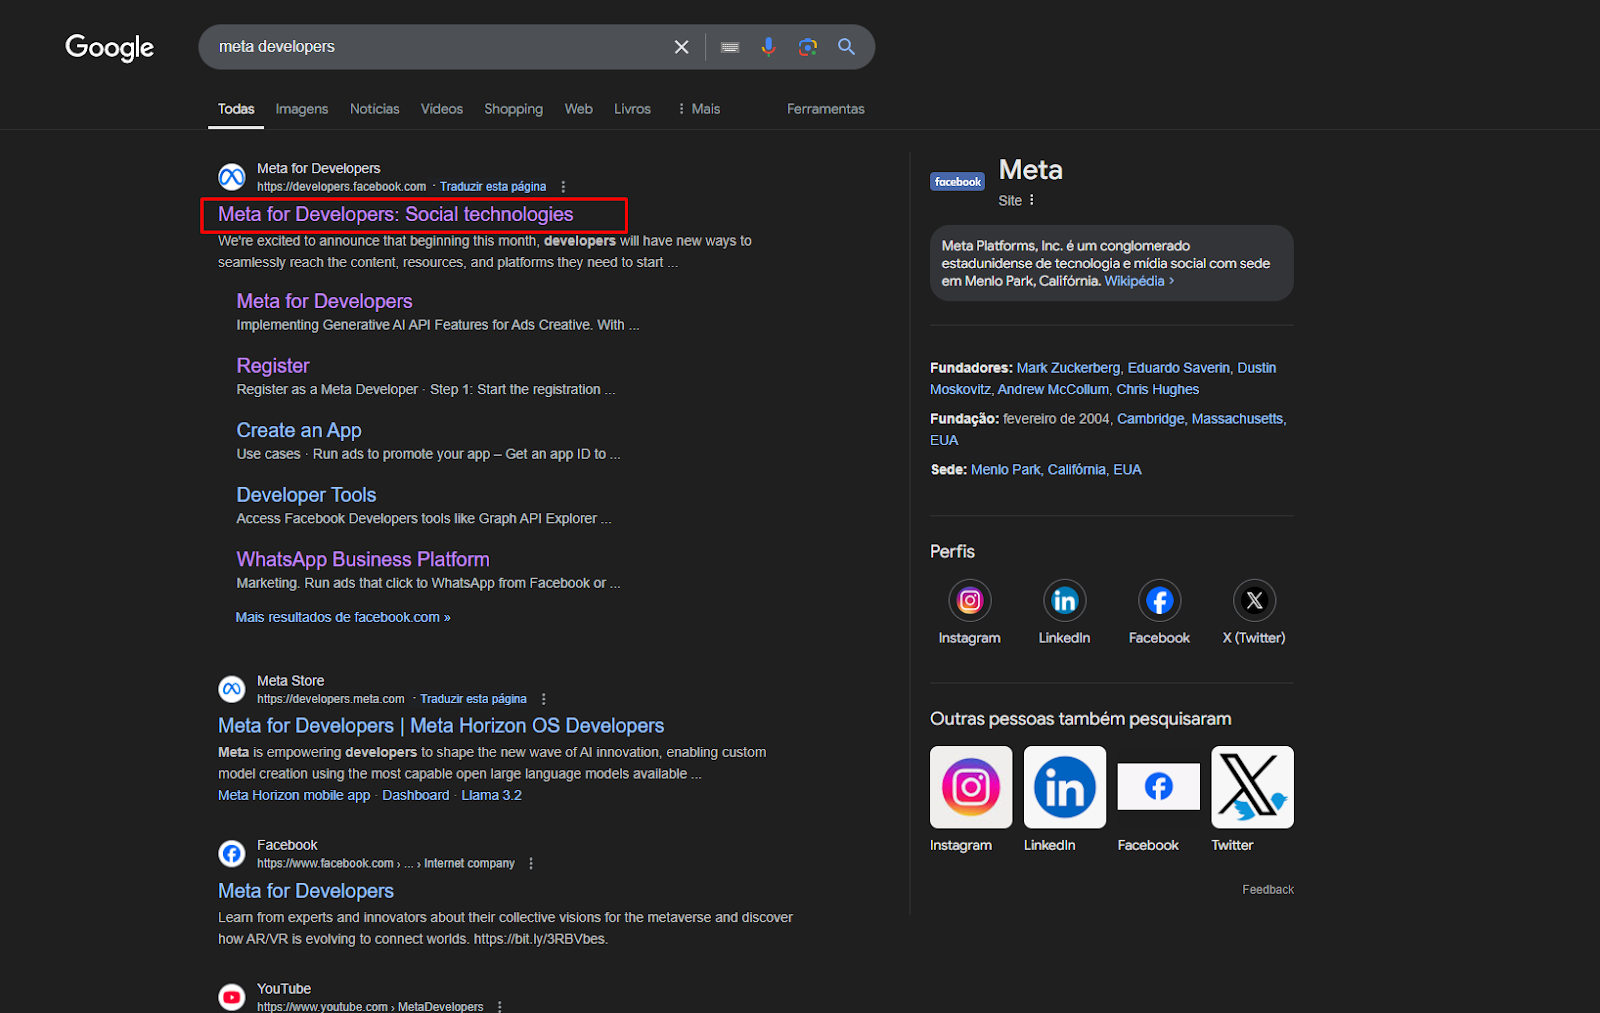
Task: Click Mais resultados de facebook.com link
Action: [342, 617]
